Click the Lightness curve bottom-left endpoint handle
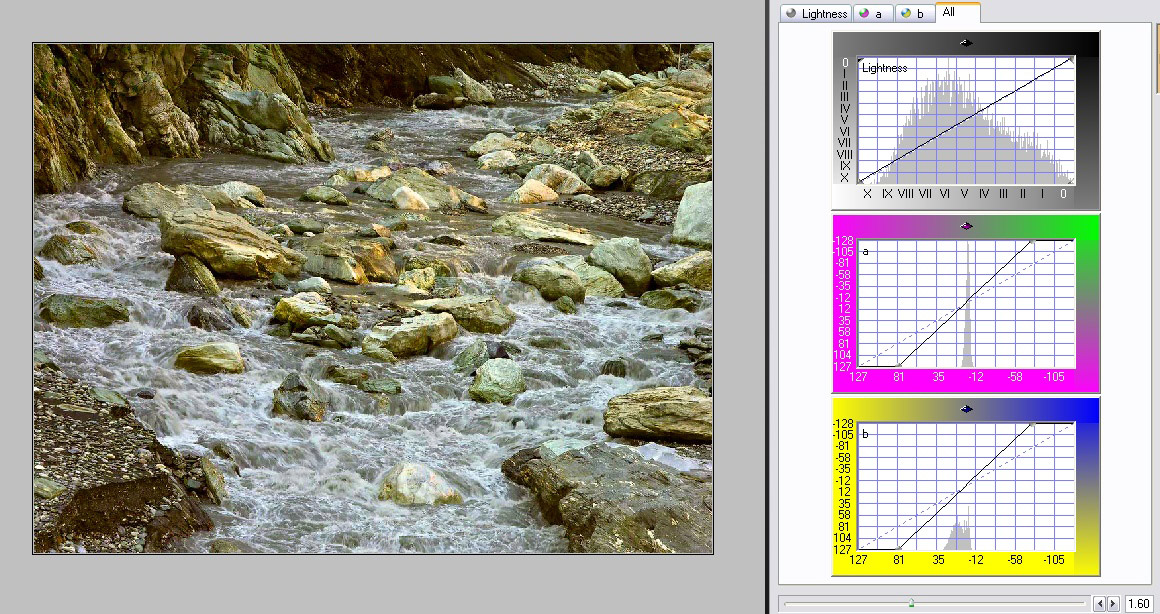 tap(861, 181)
